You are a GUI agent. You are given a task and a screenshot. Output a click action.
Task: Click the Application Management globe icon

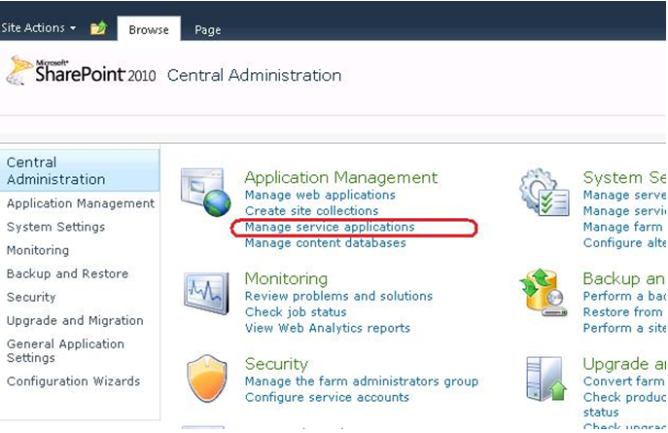(206, 192)
